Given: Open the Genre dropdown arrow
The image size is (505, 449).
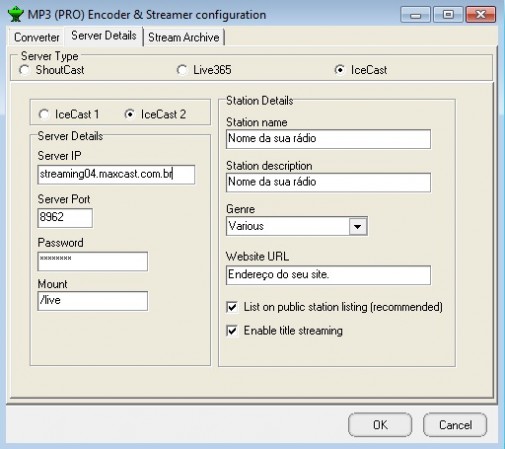Looking at the screenshot, I should click(x=358, y=226).
